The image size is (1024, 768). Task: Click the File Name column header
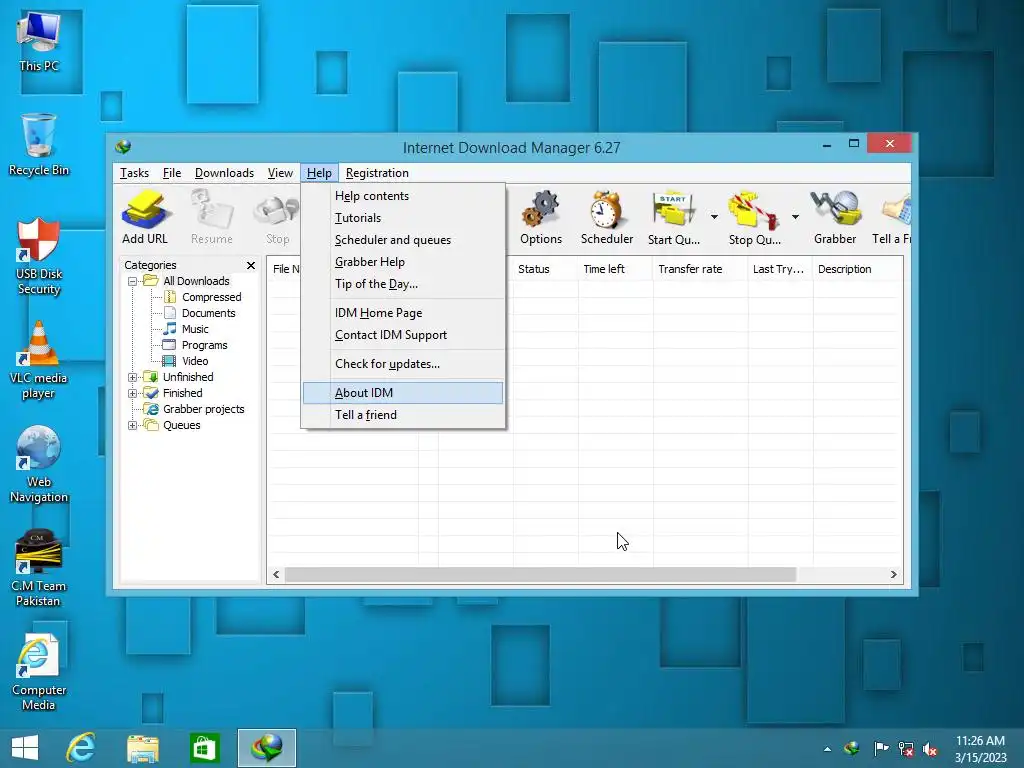[285, 269]
